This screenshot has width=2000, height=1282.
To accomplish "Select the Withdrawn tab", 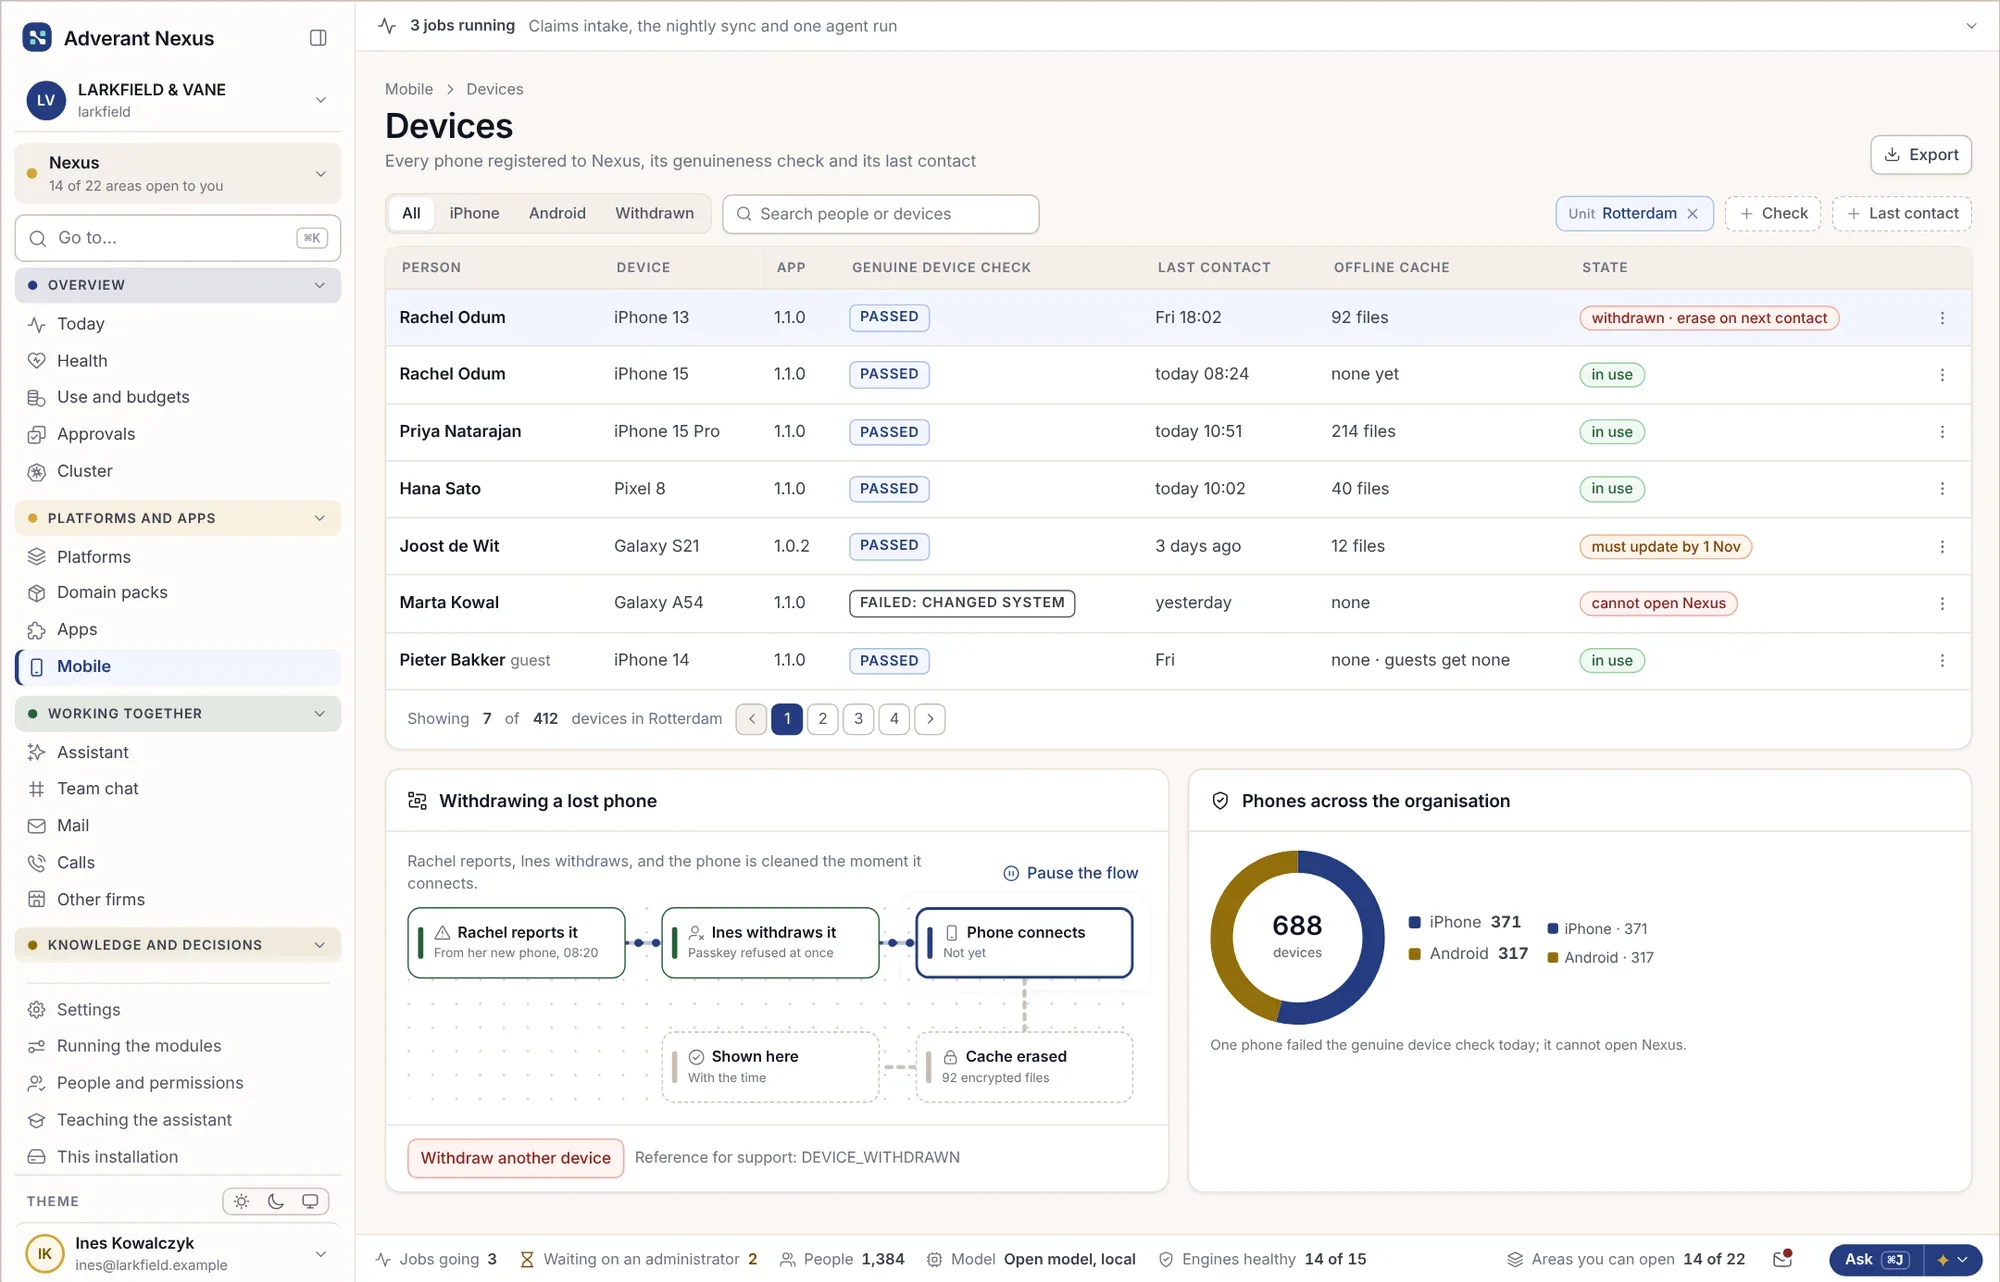I will pyautogui.click(x=654, y=213).
